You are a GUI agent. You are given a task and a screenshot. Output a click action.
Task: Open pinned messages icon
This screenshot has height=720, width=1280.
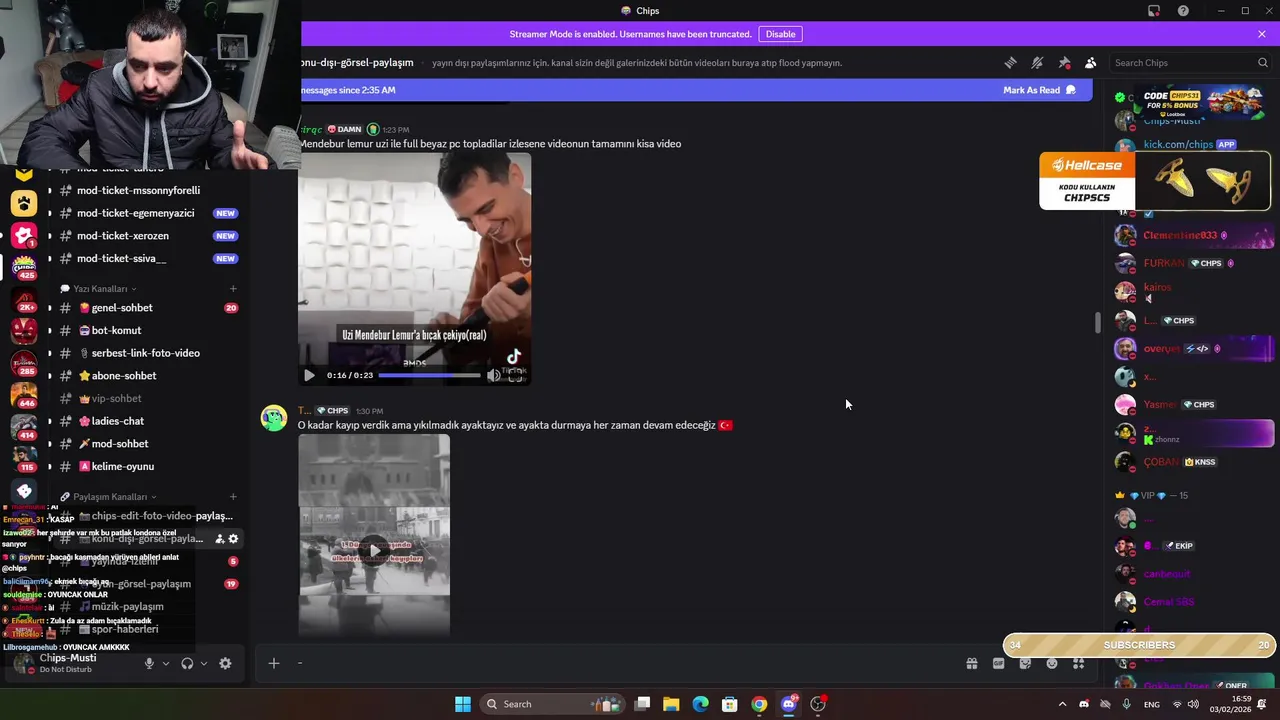(x=1064, y=62)
